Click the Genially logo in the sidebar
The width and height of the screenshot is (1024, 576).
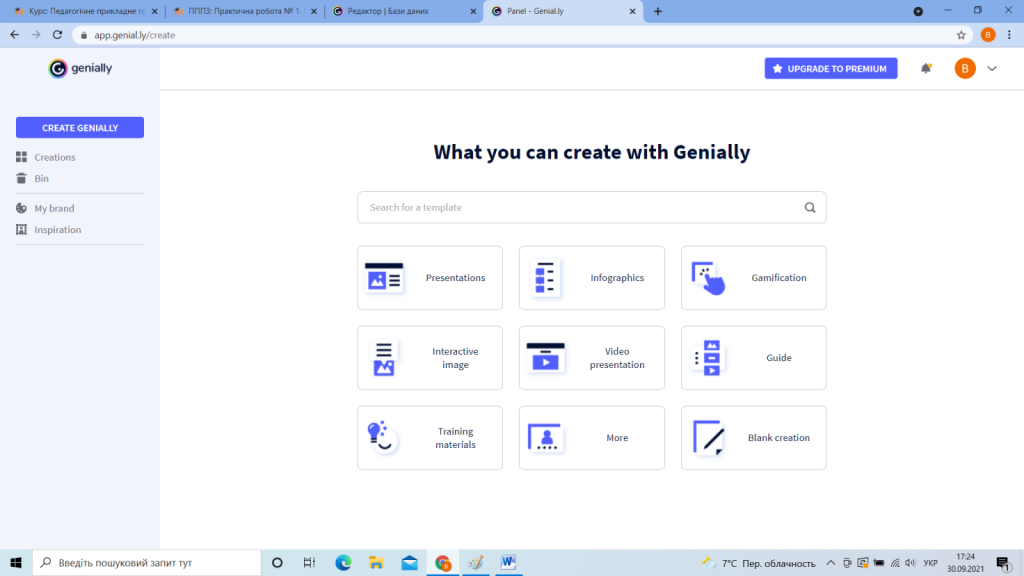click(80, 68)
